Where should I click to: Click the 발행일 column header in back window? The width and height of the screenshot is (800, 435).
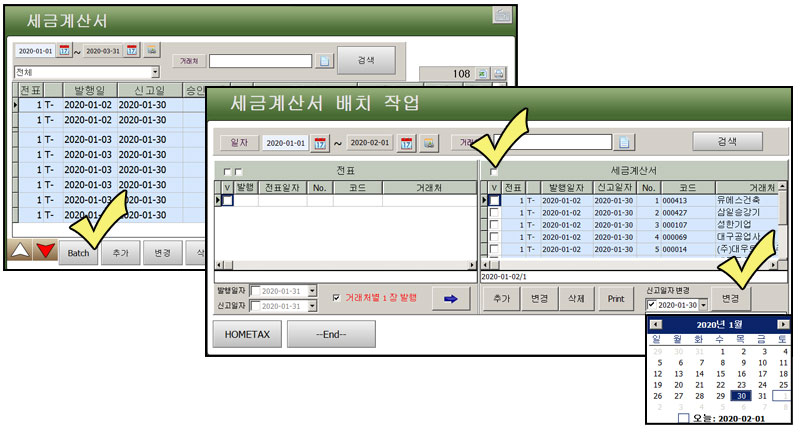click(x=89, y=90)
